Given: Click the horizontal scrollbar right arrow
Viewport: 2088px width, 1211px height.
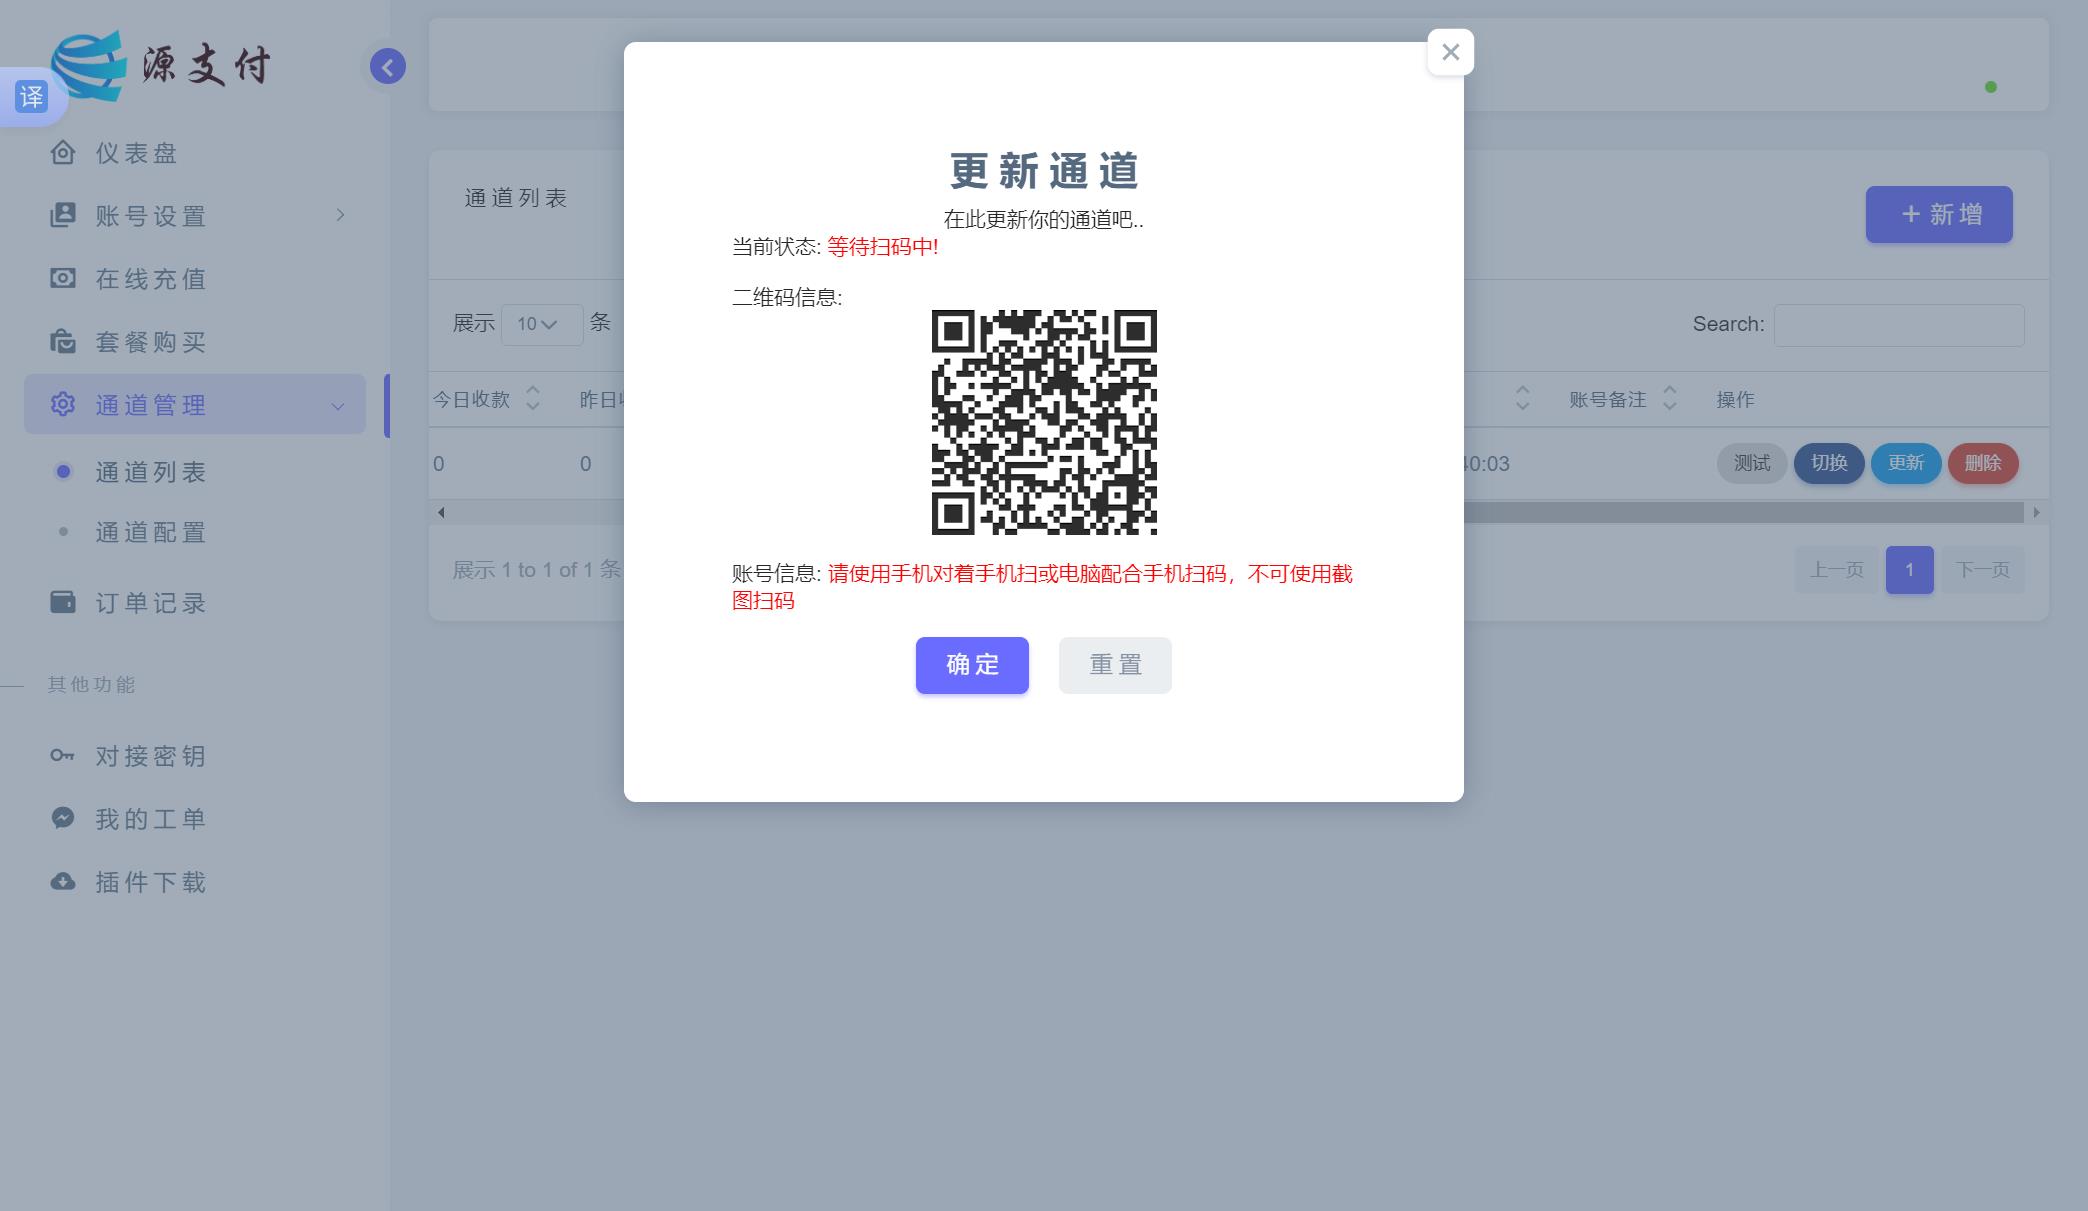Looking at the screenshot, I should pyautogui.click(x=2036, y=512).
